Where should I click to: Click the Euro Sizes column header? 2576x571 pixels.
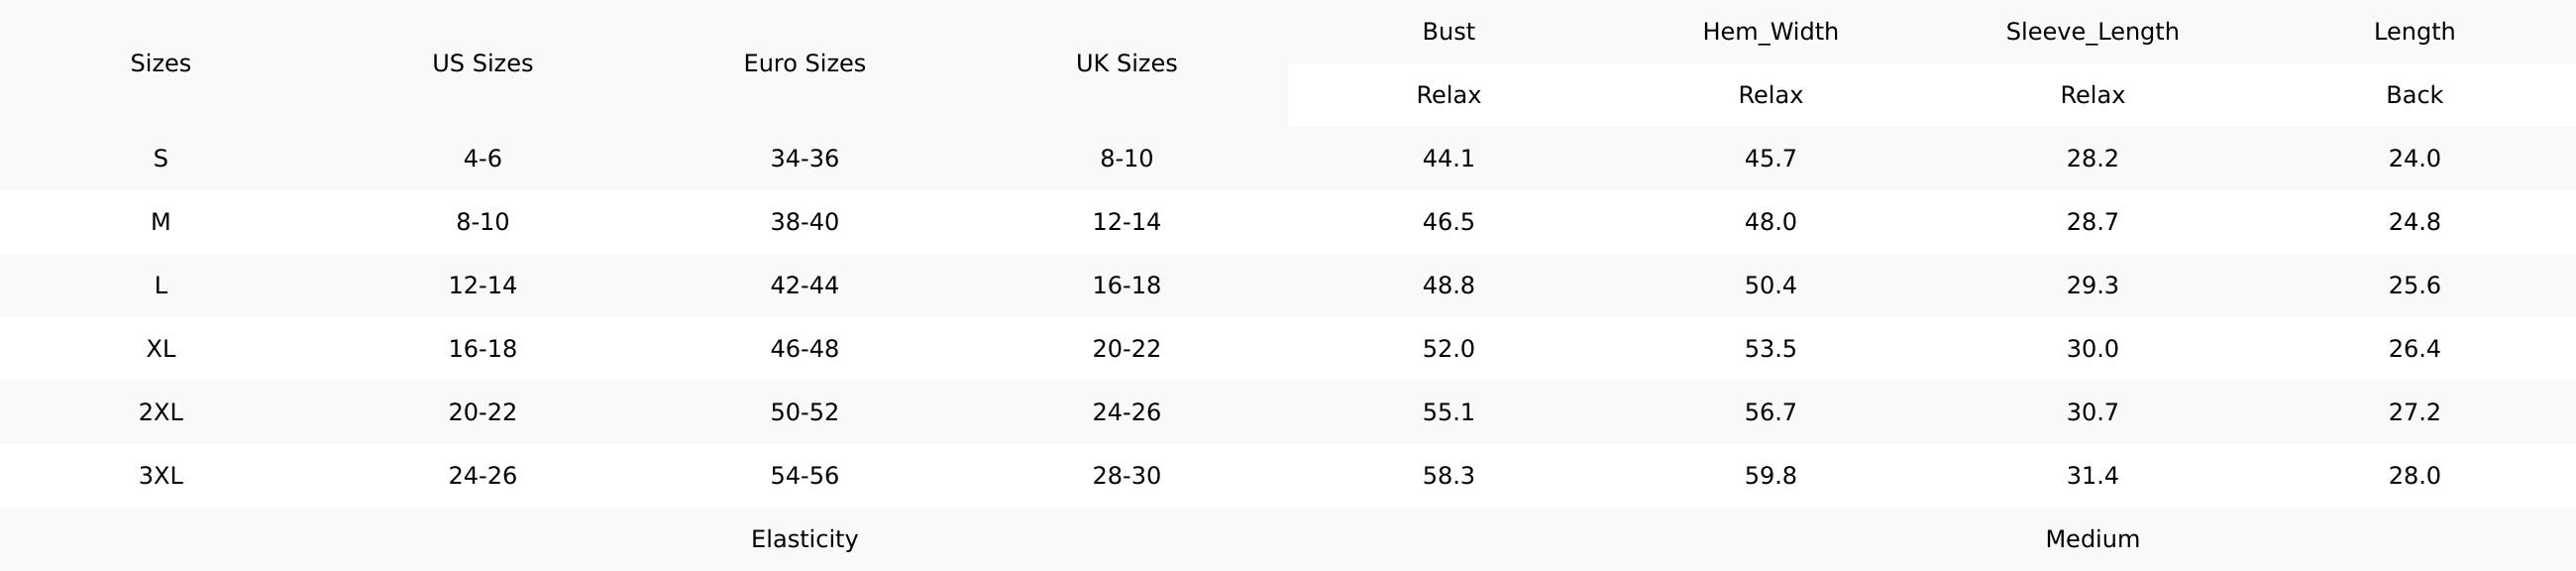coord(804,63)
